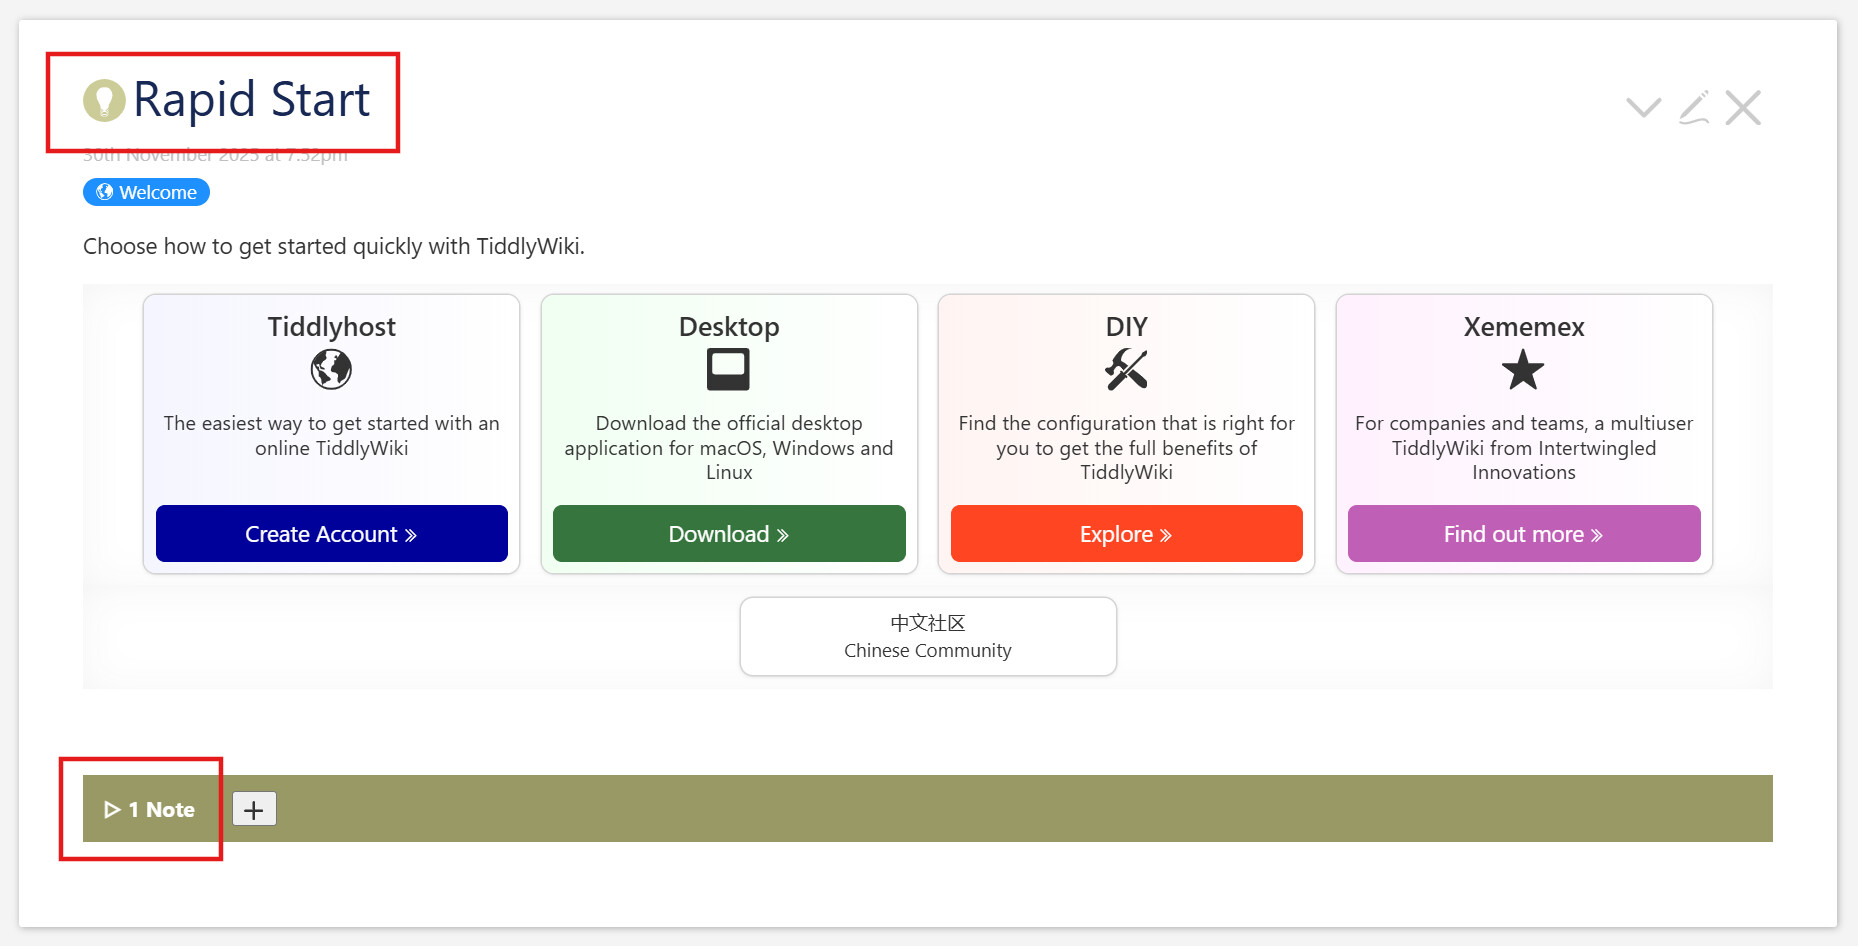Screen dimensions: 1858x946
Task: Open the Chinese Community card
Action: pyautogui.click(x=928, y=636)
